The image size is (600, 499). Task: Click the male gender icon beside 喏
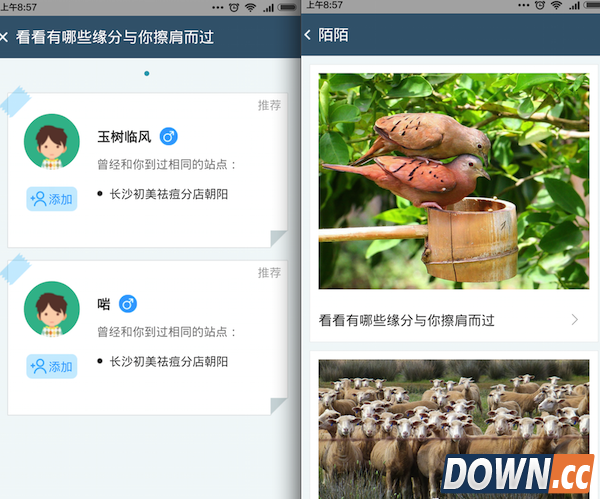pyautogui.click(x=128, y=304)
